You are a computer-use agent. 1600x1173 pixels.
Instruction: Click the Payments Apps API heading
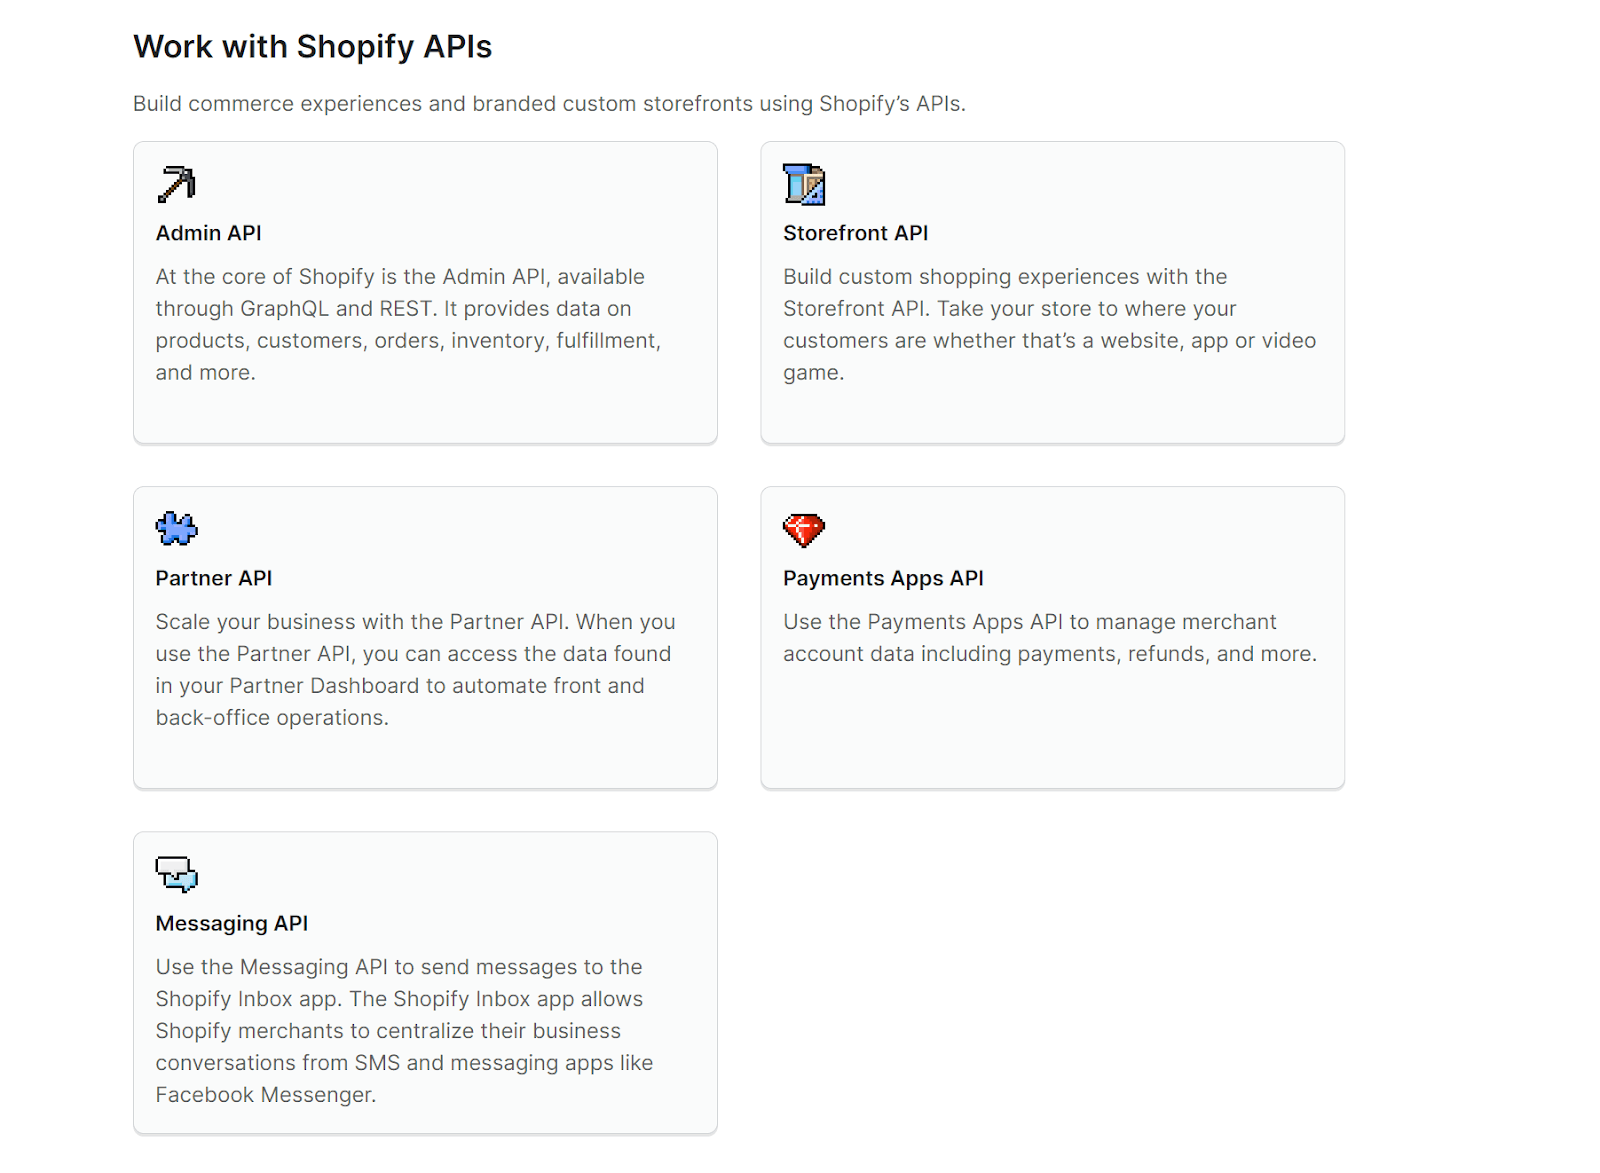(883, 578)
